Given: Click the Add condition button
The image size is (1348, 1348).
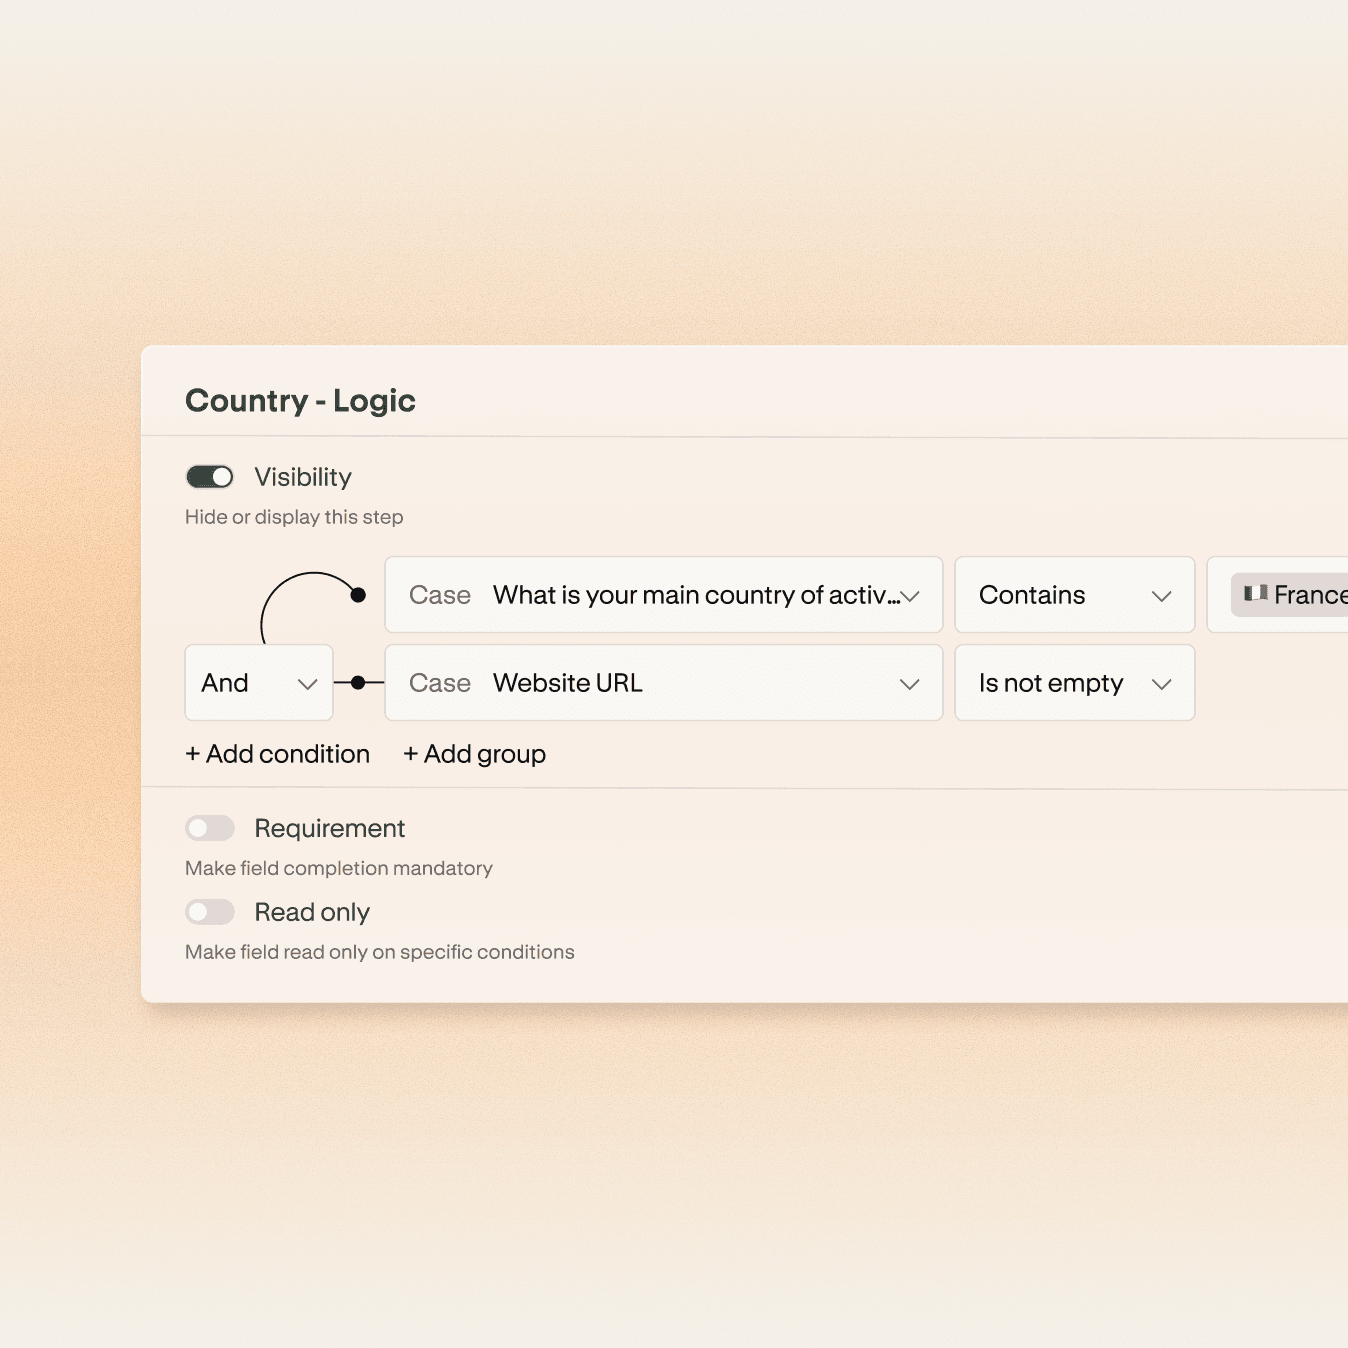Looking at the screenshot, I should (x=278, y=754).
